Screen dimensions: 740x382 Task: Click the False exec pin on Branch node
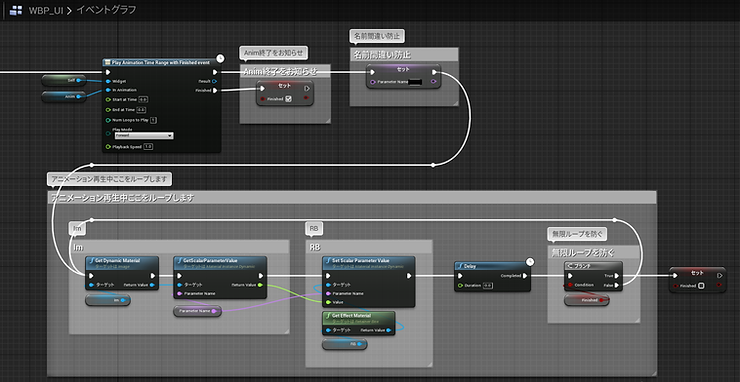pyautogui.click(x=617, y=285)
